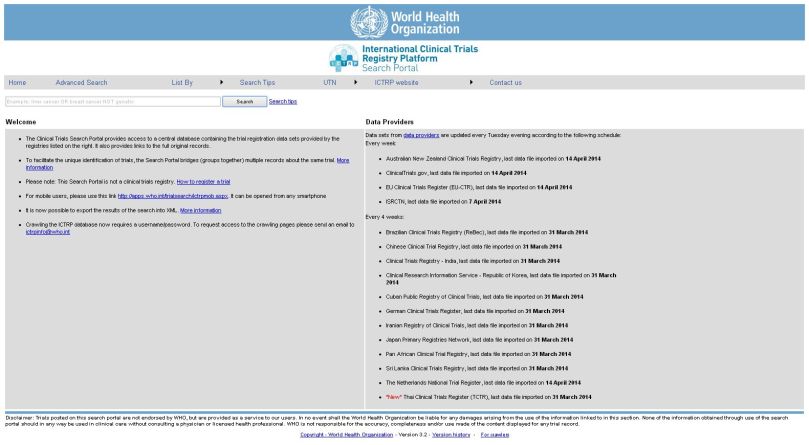This screenshot has width=809, height=445.
Task: Expand the List By submenu arrow
Action: click(x=221, y=82)
